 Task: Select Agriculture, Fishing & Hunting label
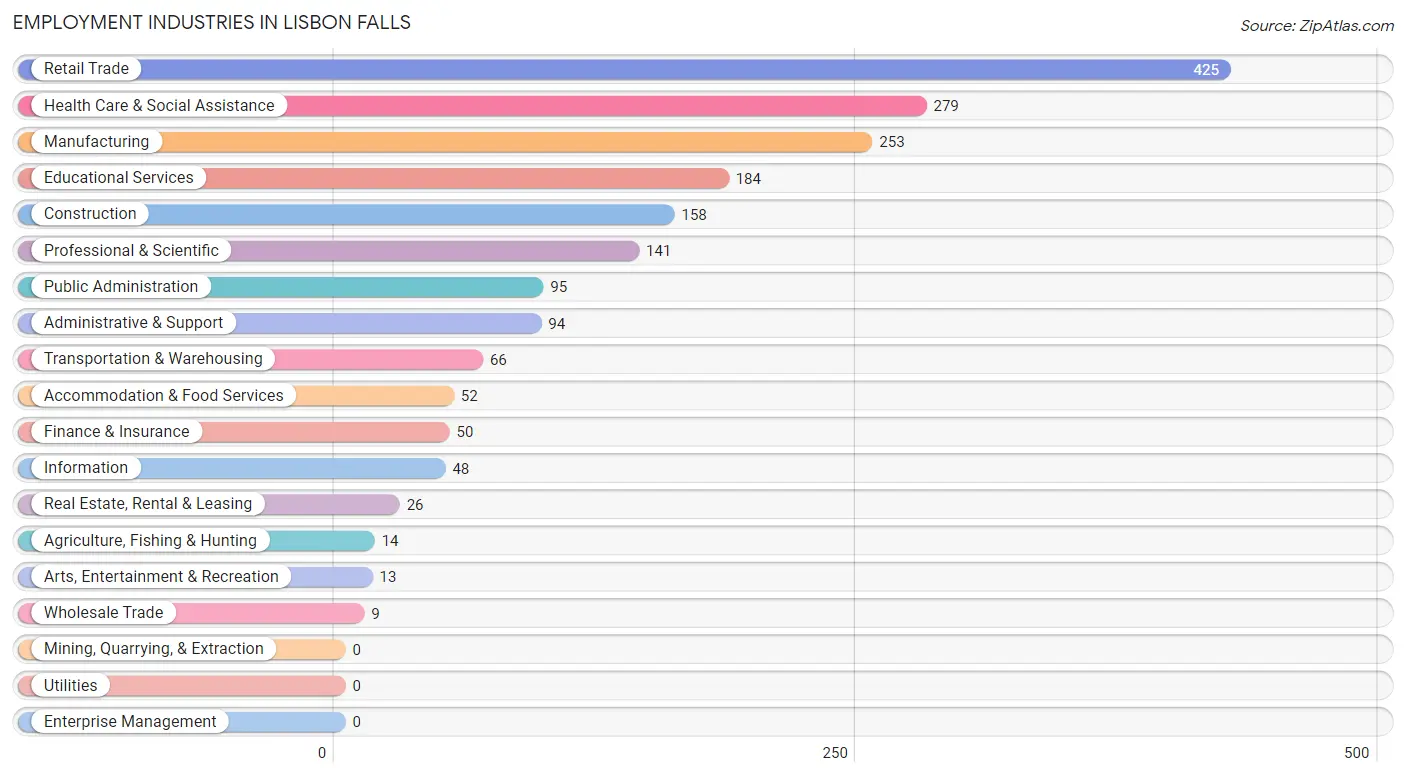[150, 540]
